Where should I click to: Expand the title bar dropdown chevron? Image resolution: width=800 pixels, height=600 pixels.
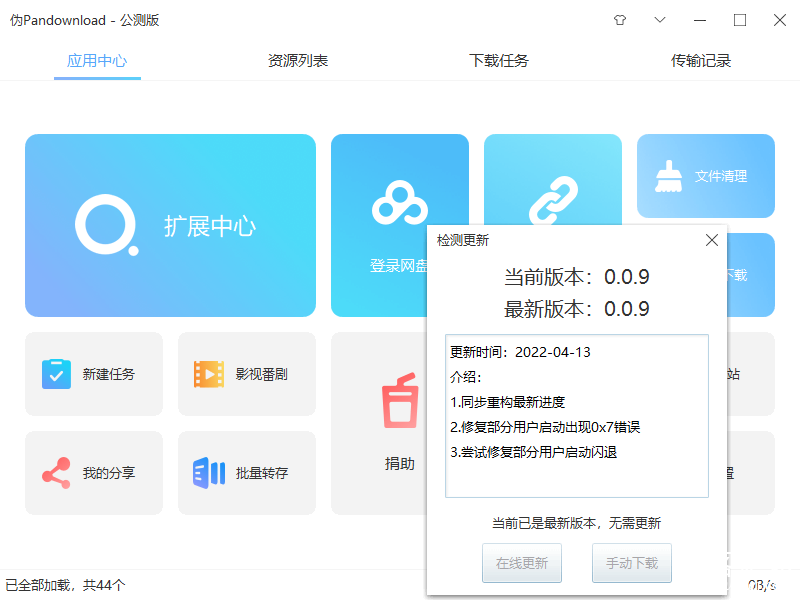(x=660, y=20)
